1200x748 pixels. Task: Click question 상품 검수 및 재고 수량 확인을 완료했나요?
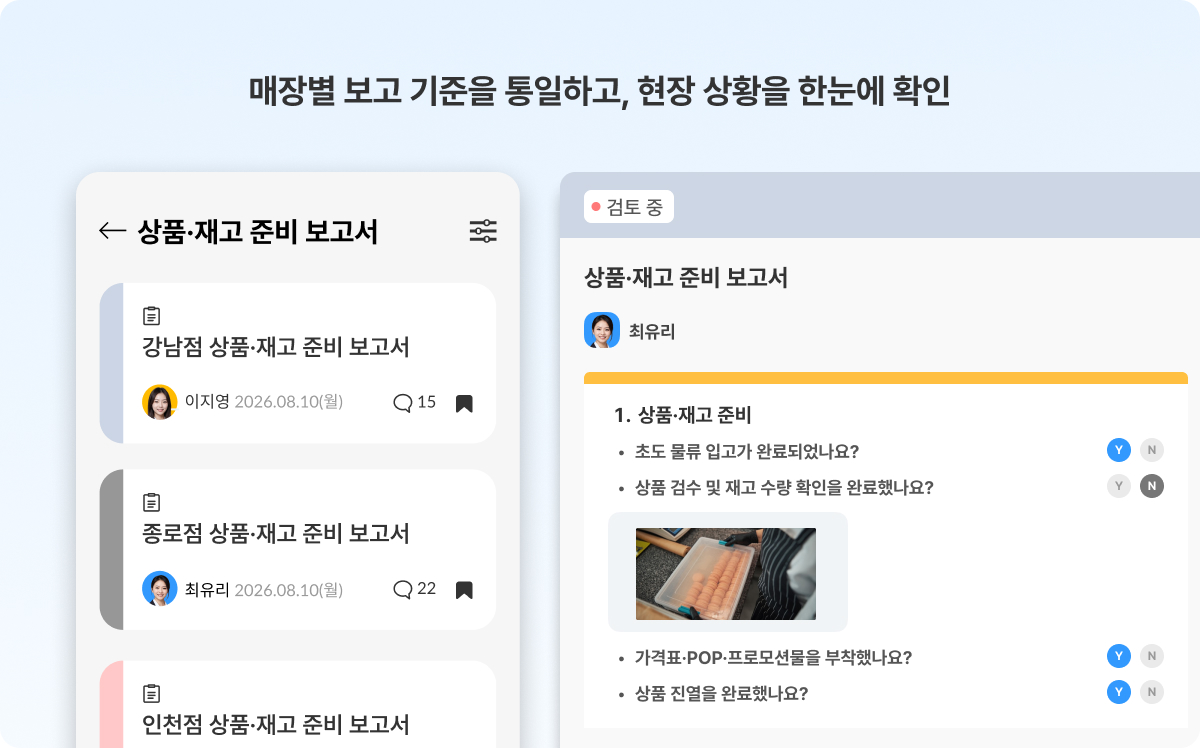784,488
